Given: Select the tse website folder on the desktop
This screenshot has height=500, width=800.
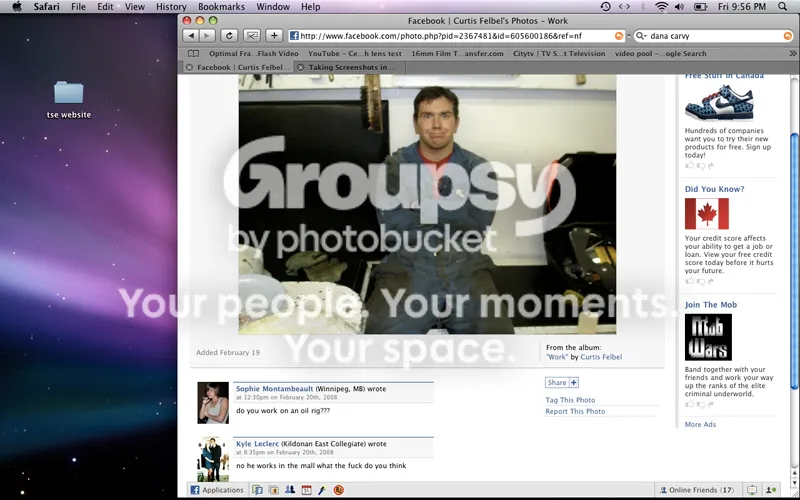Looking at the screenshot, I should (68, 100).
